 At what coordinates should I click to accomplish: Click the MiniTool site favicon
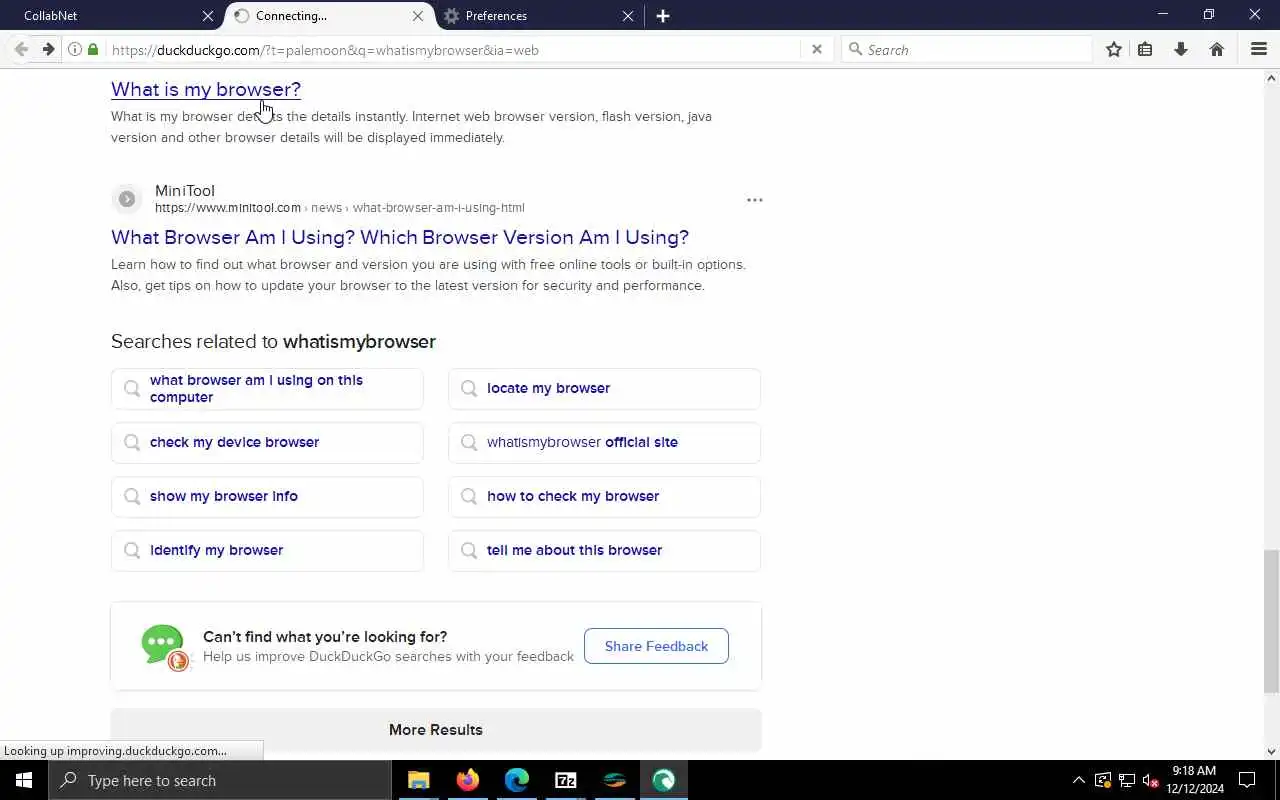126,199
